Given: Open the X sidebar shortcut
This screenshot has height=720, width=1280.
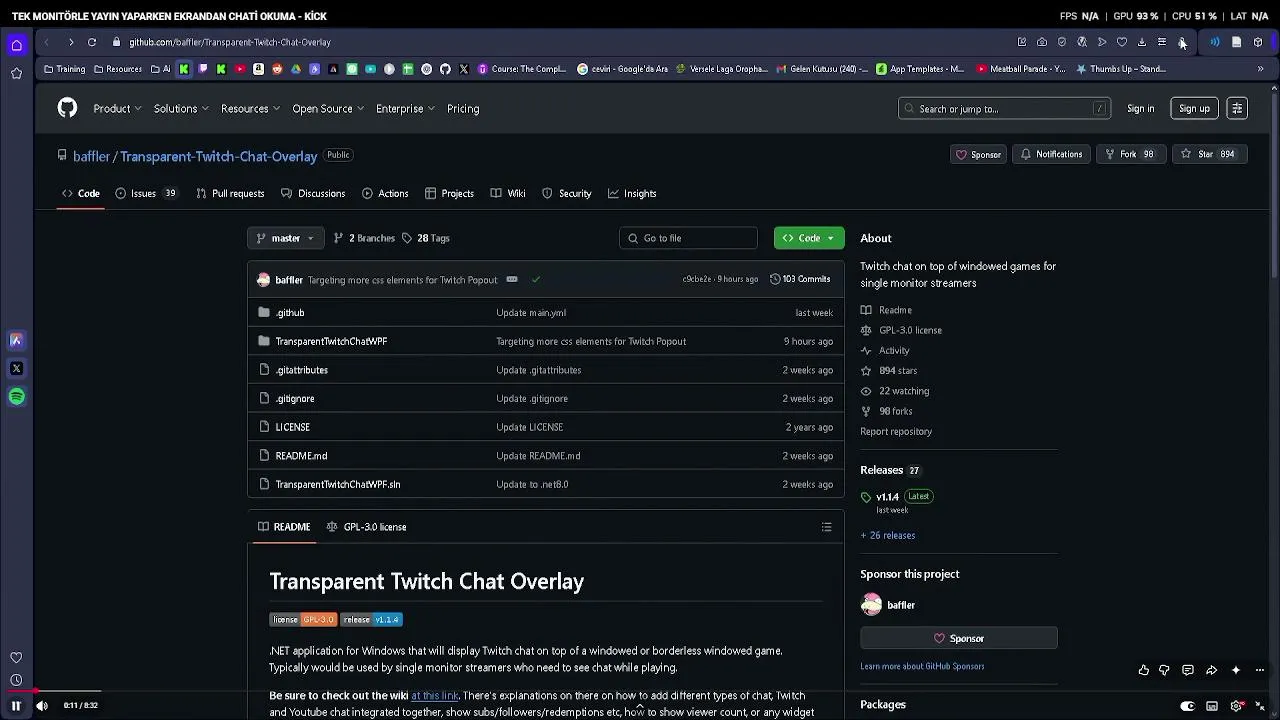Looking at the screenshot, I should 16,368.
